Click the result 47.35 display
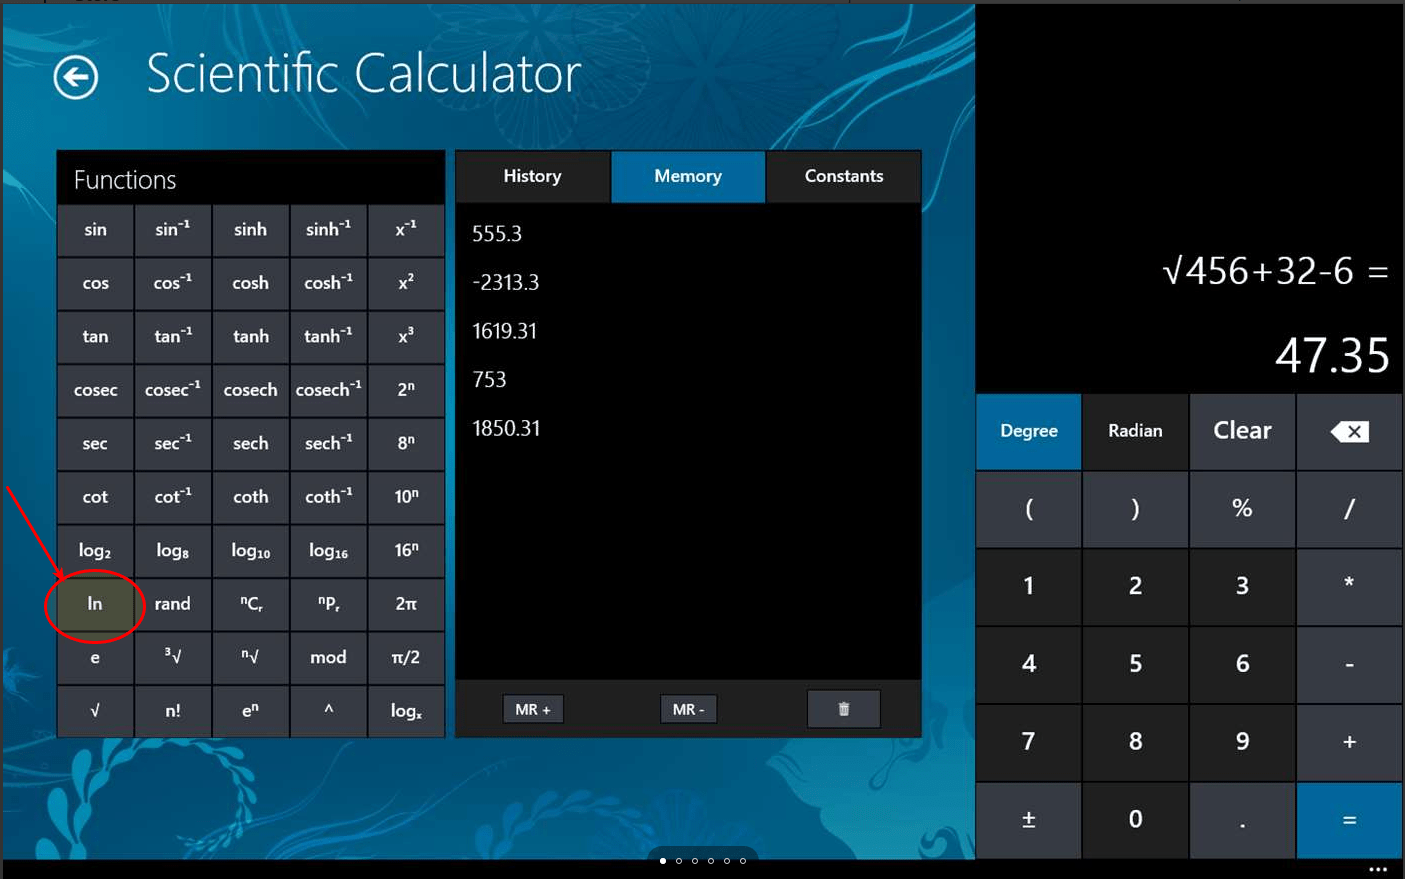Screen dimensions: 1405x879 point(1332,355)
